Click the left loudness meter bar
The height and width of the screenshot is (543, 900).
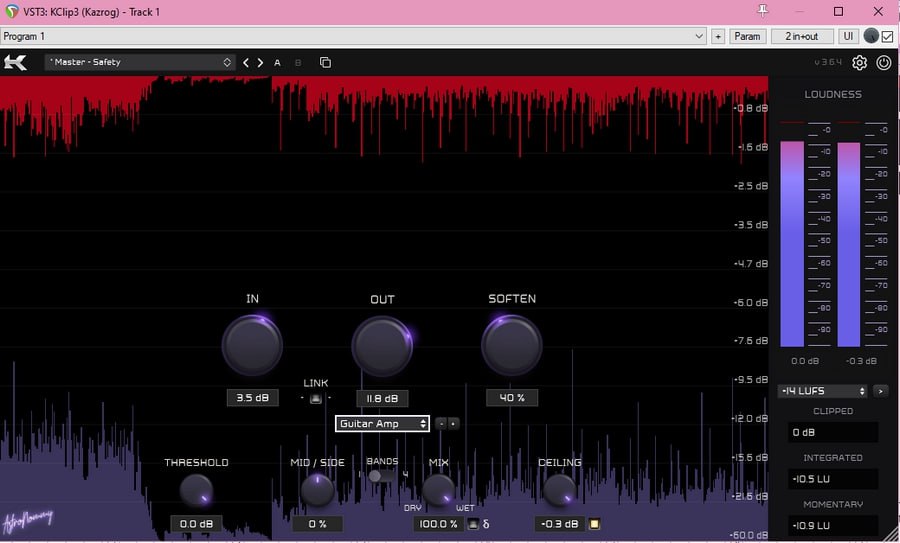pyautogui.click(x=792, y=244)
